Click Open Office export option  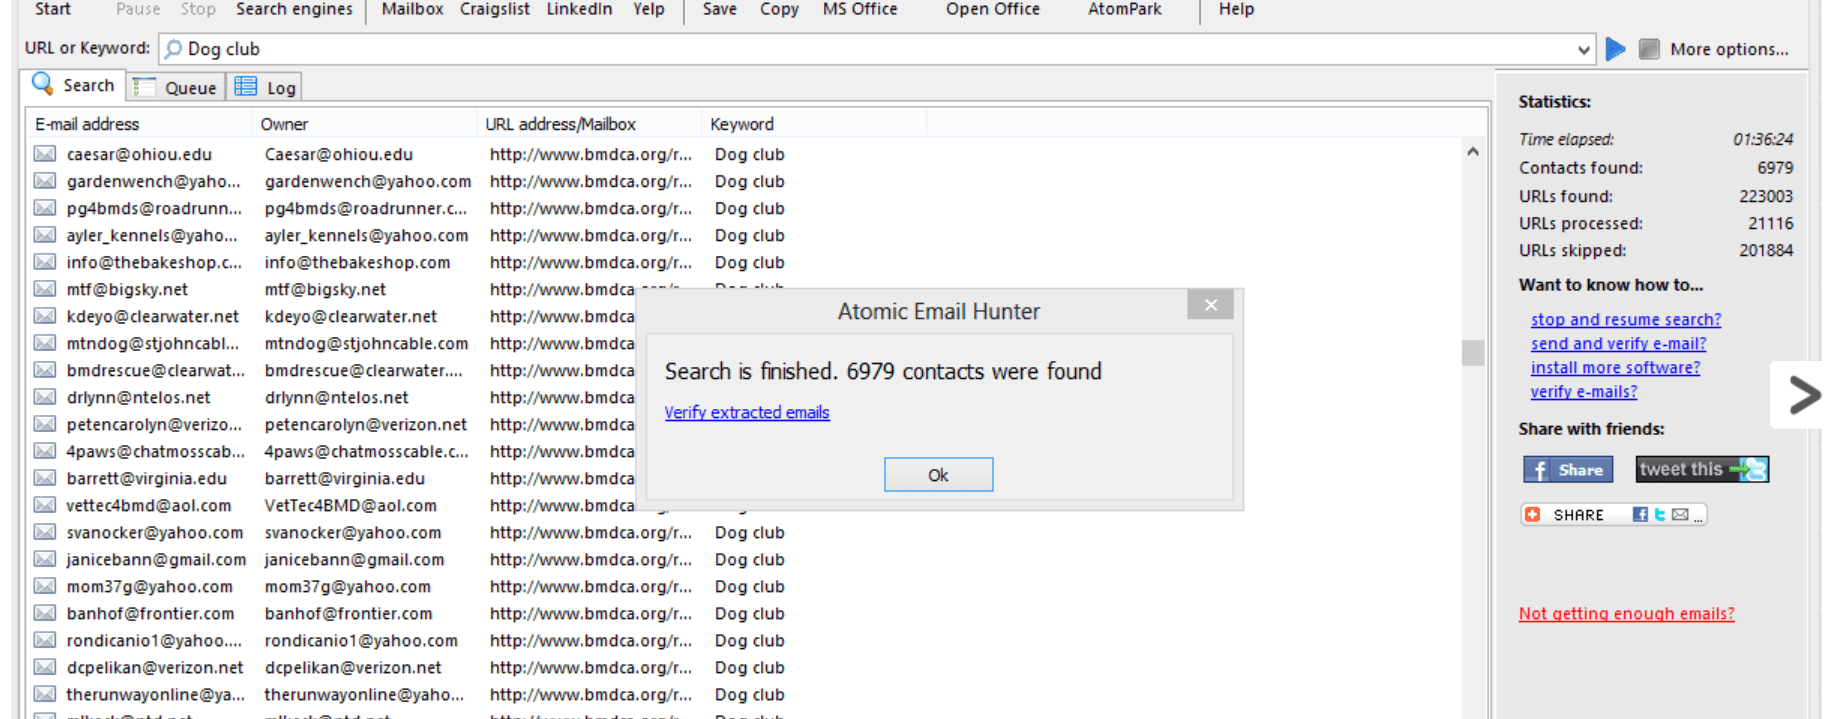pos(993,9)
